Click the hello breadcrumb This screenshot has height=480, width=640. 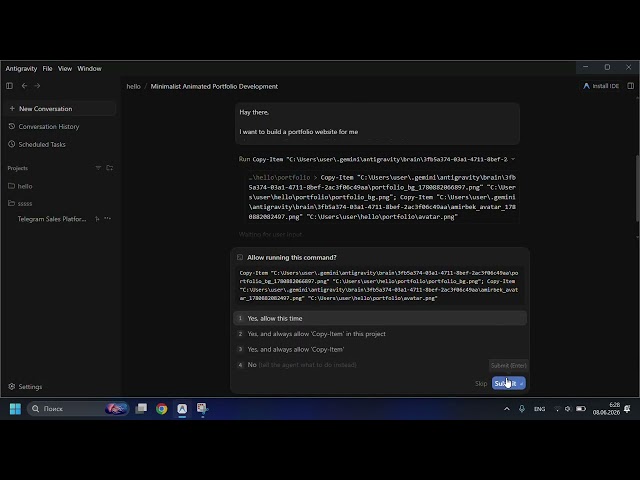pyautogui.click(x=133, y=87)
